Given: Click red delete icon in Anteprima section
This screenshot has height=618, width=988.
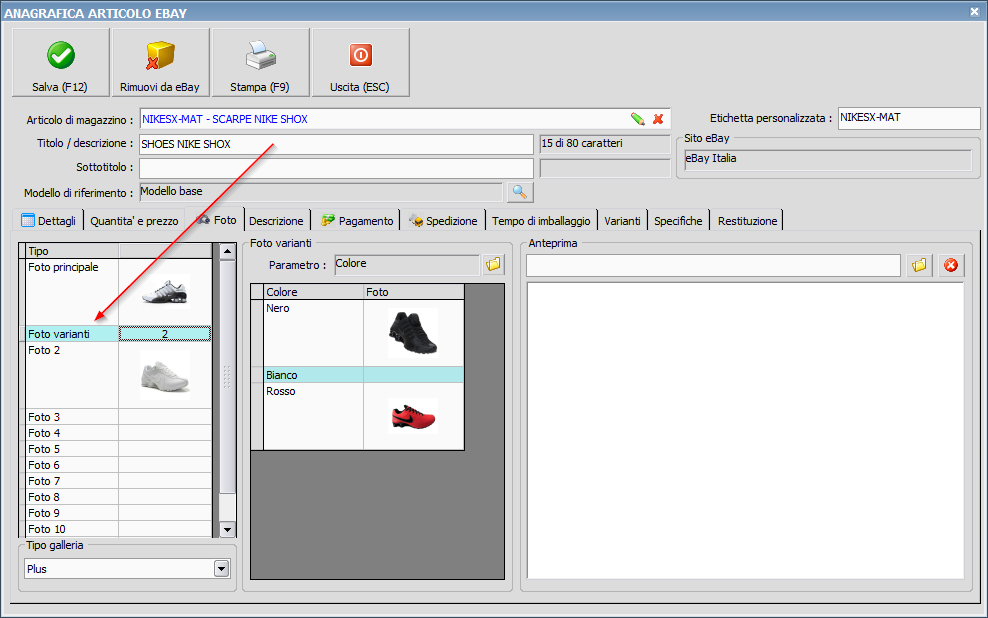Looking at the screenshot, I should click(x=951, y=265).
